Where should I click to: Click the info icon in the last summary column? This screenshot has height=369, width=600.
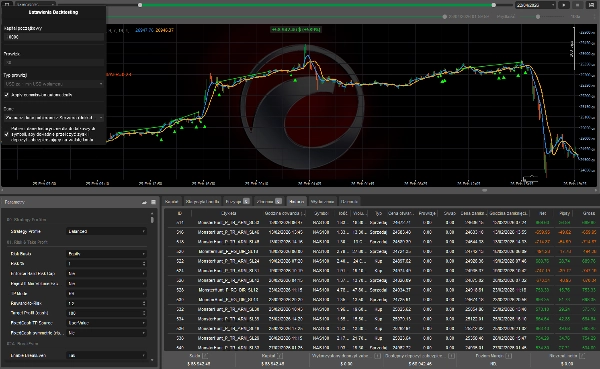(582, 356)
